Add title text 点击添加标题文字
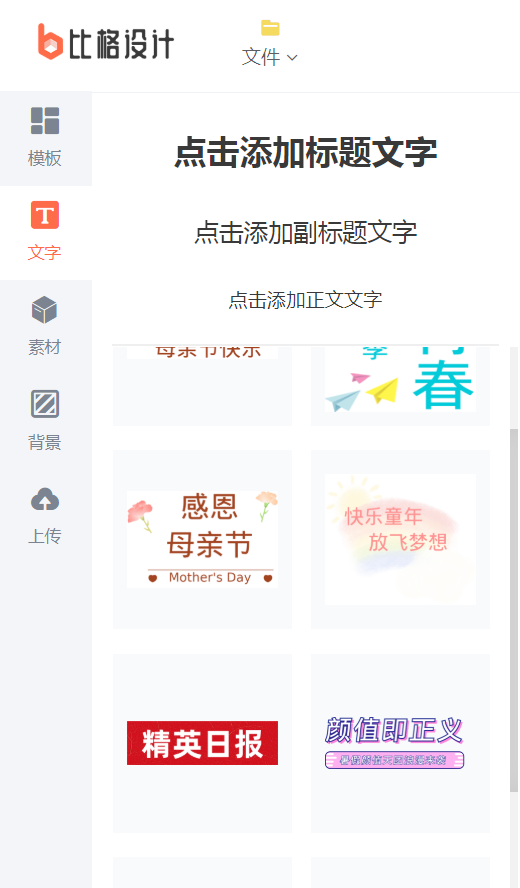Screen dimensions: 520x888 306,153
